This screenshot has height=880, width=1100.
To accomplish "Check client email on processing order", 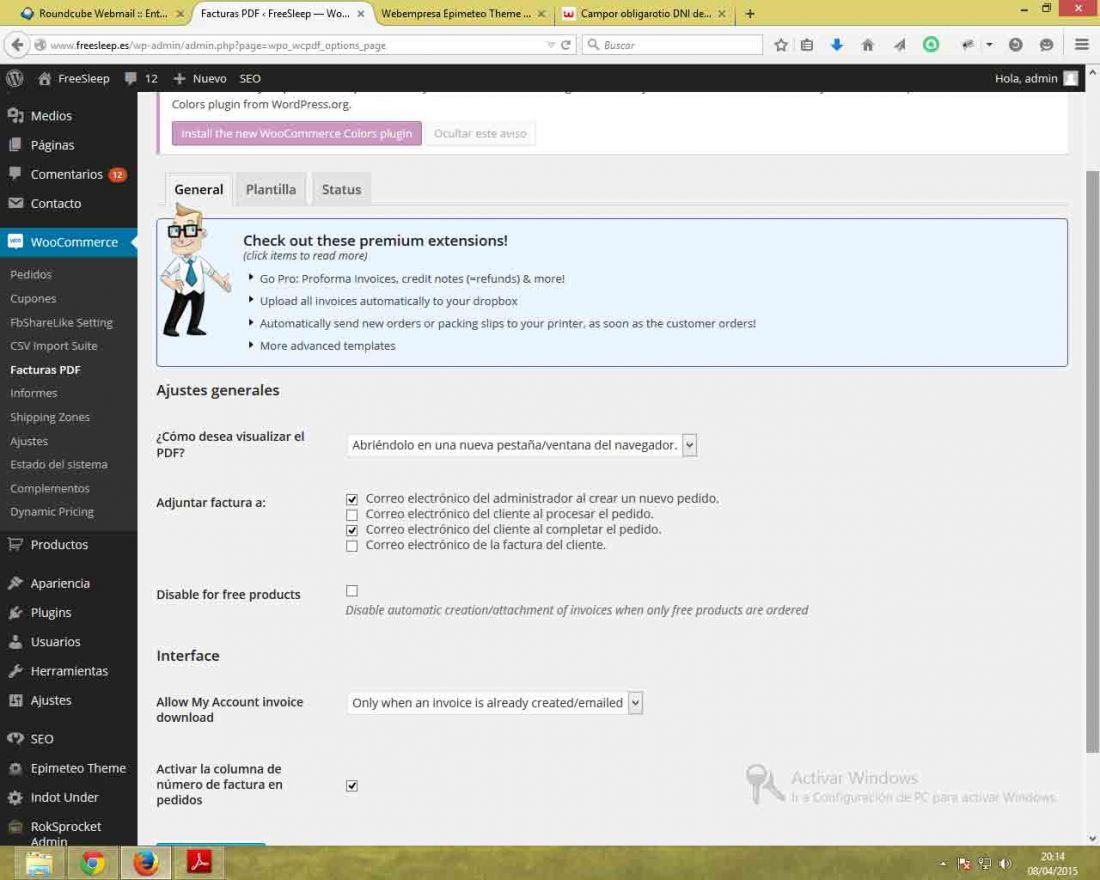I will point(352,515).
